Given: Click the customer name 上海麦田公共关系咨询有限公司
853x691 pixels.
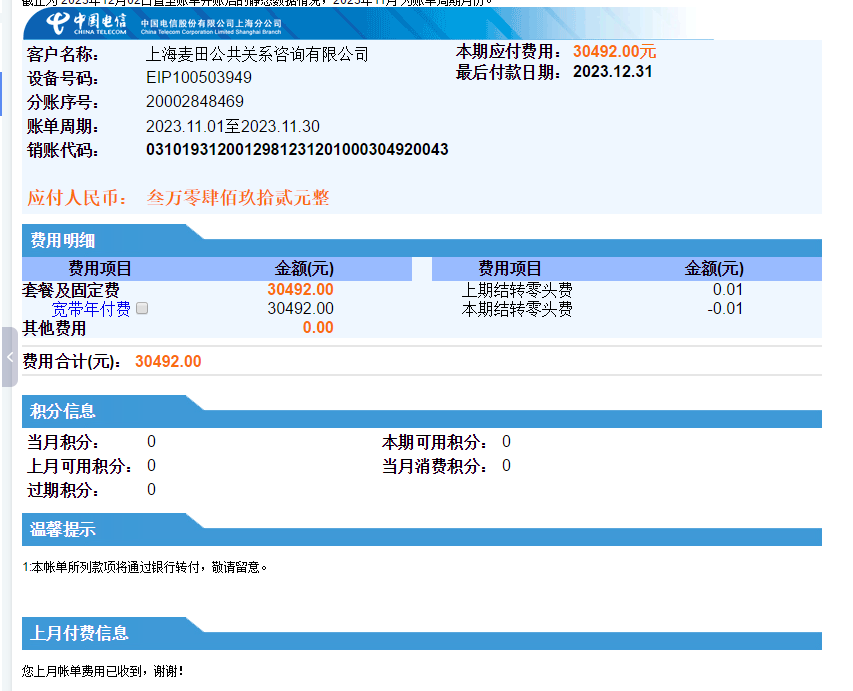Looking at the screenshot, I should (x=257, y=54).
